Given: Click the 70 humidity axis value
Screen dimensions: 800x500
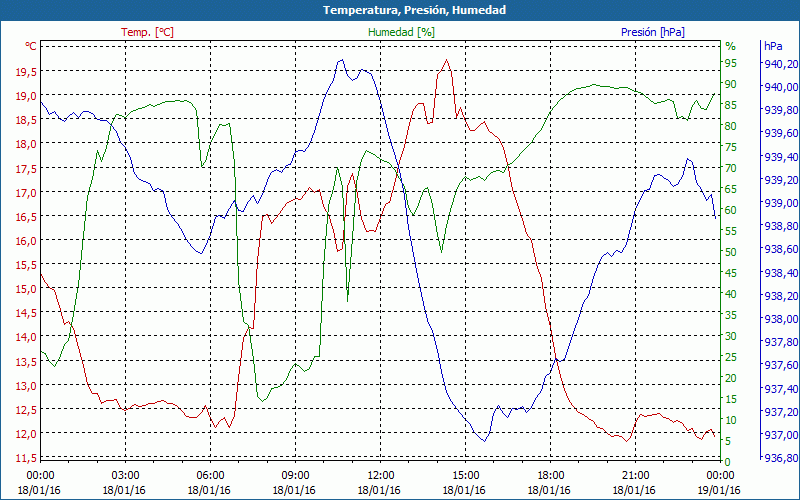Looking at the screenshot, I should click(x=731, y=168).
